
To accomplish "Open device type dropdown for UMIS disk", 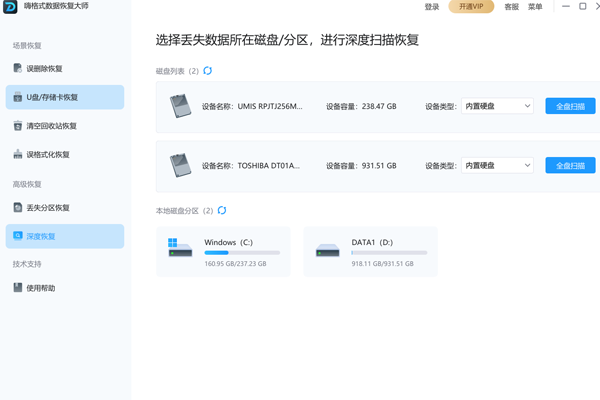I will [x=497, y=106].
